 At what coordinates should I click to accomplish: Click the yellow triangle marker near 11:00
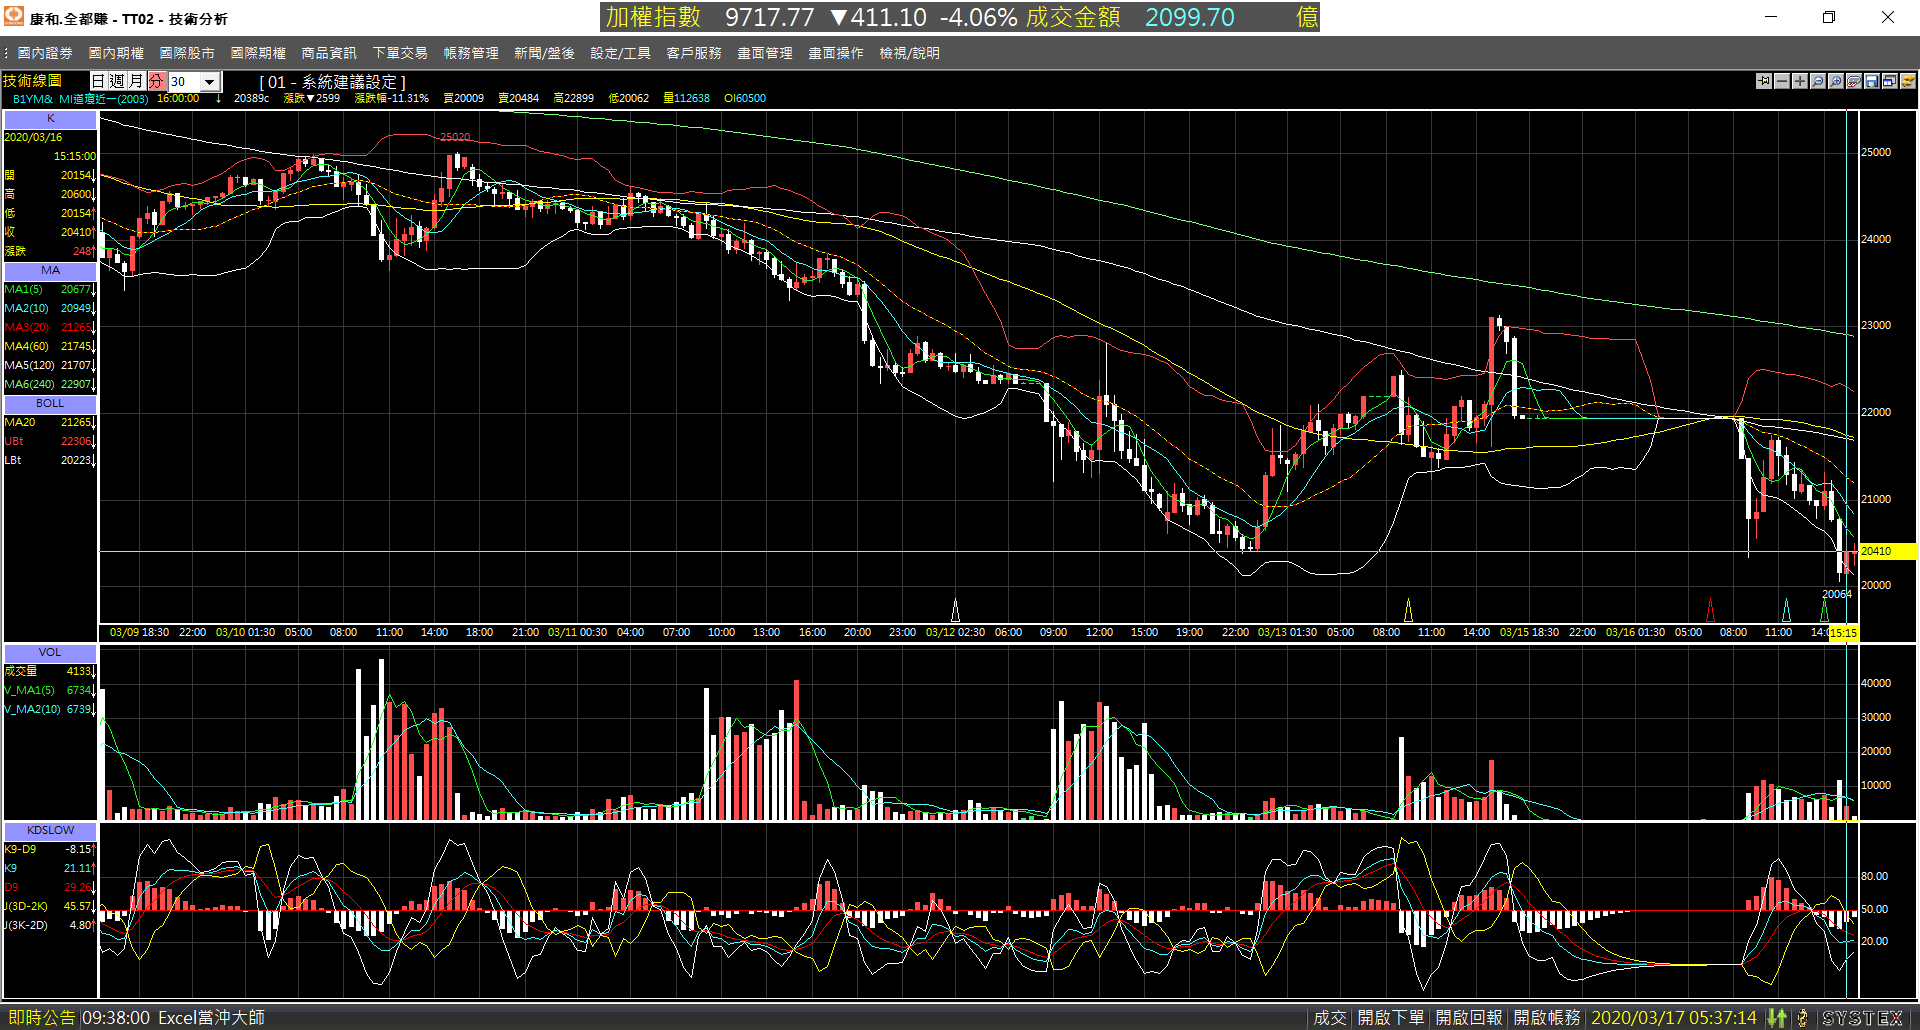point(1408,610)
